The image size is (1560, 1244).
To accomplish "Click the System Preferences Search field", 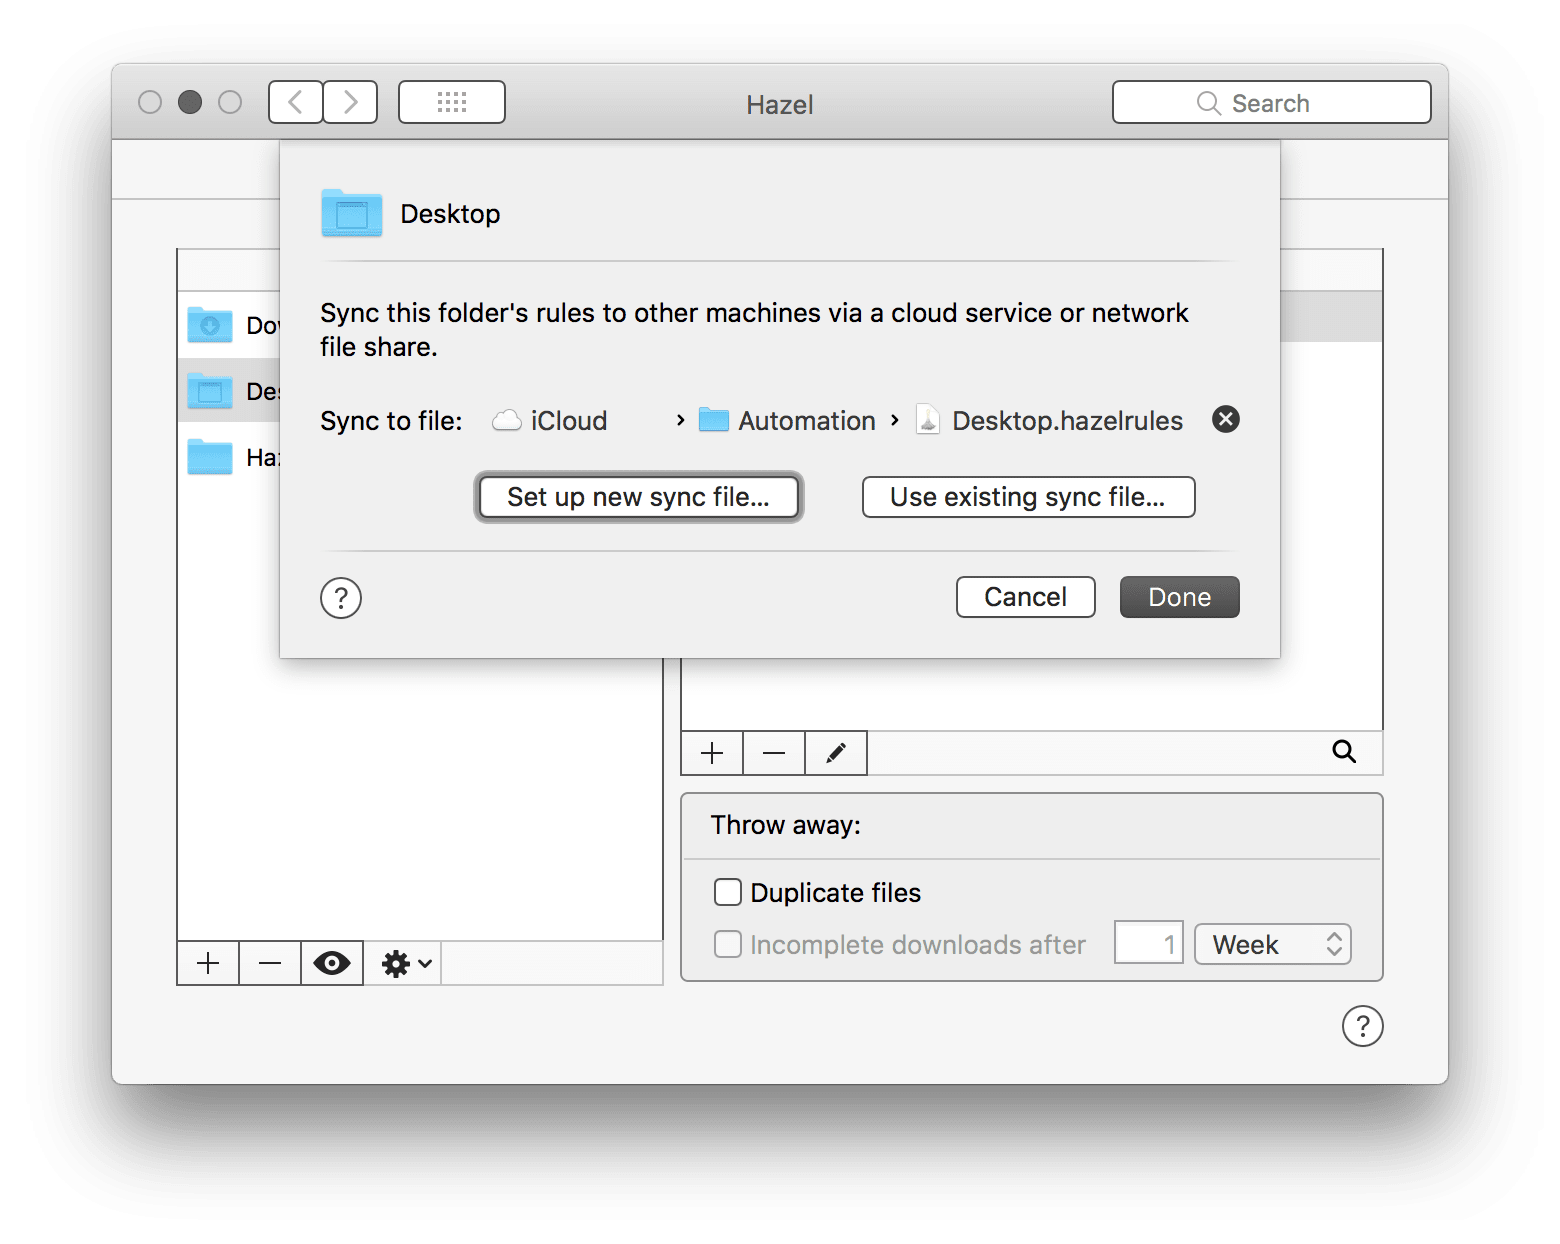I will tap(1271, 103).
